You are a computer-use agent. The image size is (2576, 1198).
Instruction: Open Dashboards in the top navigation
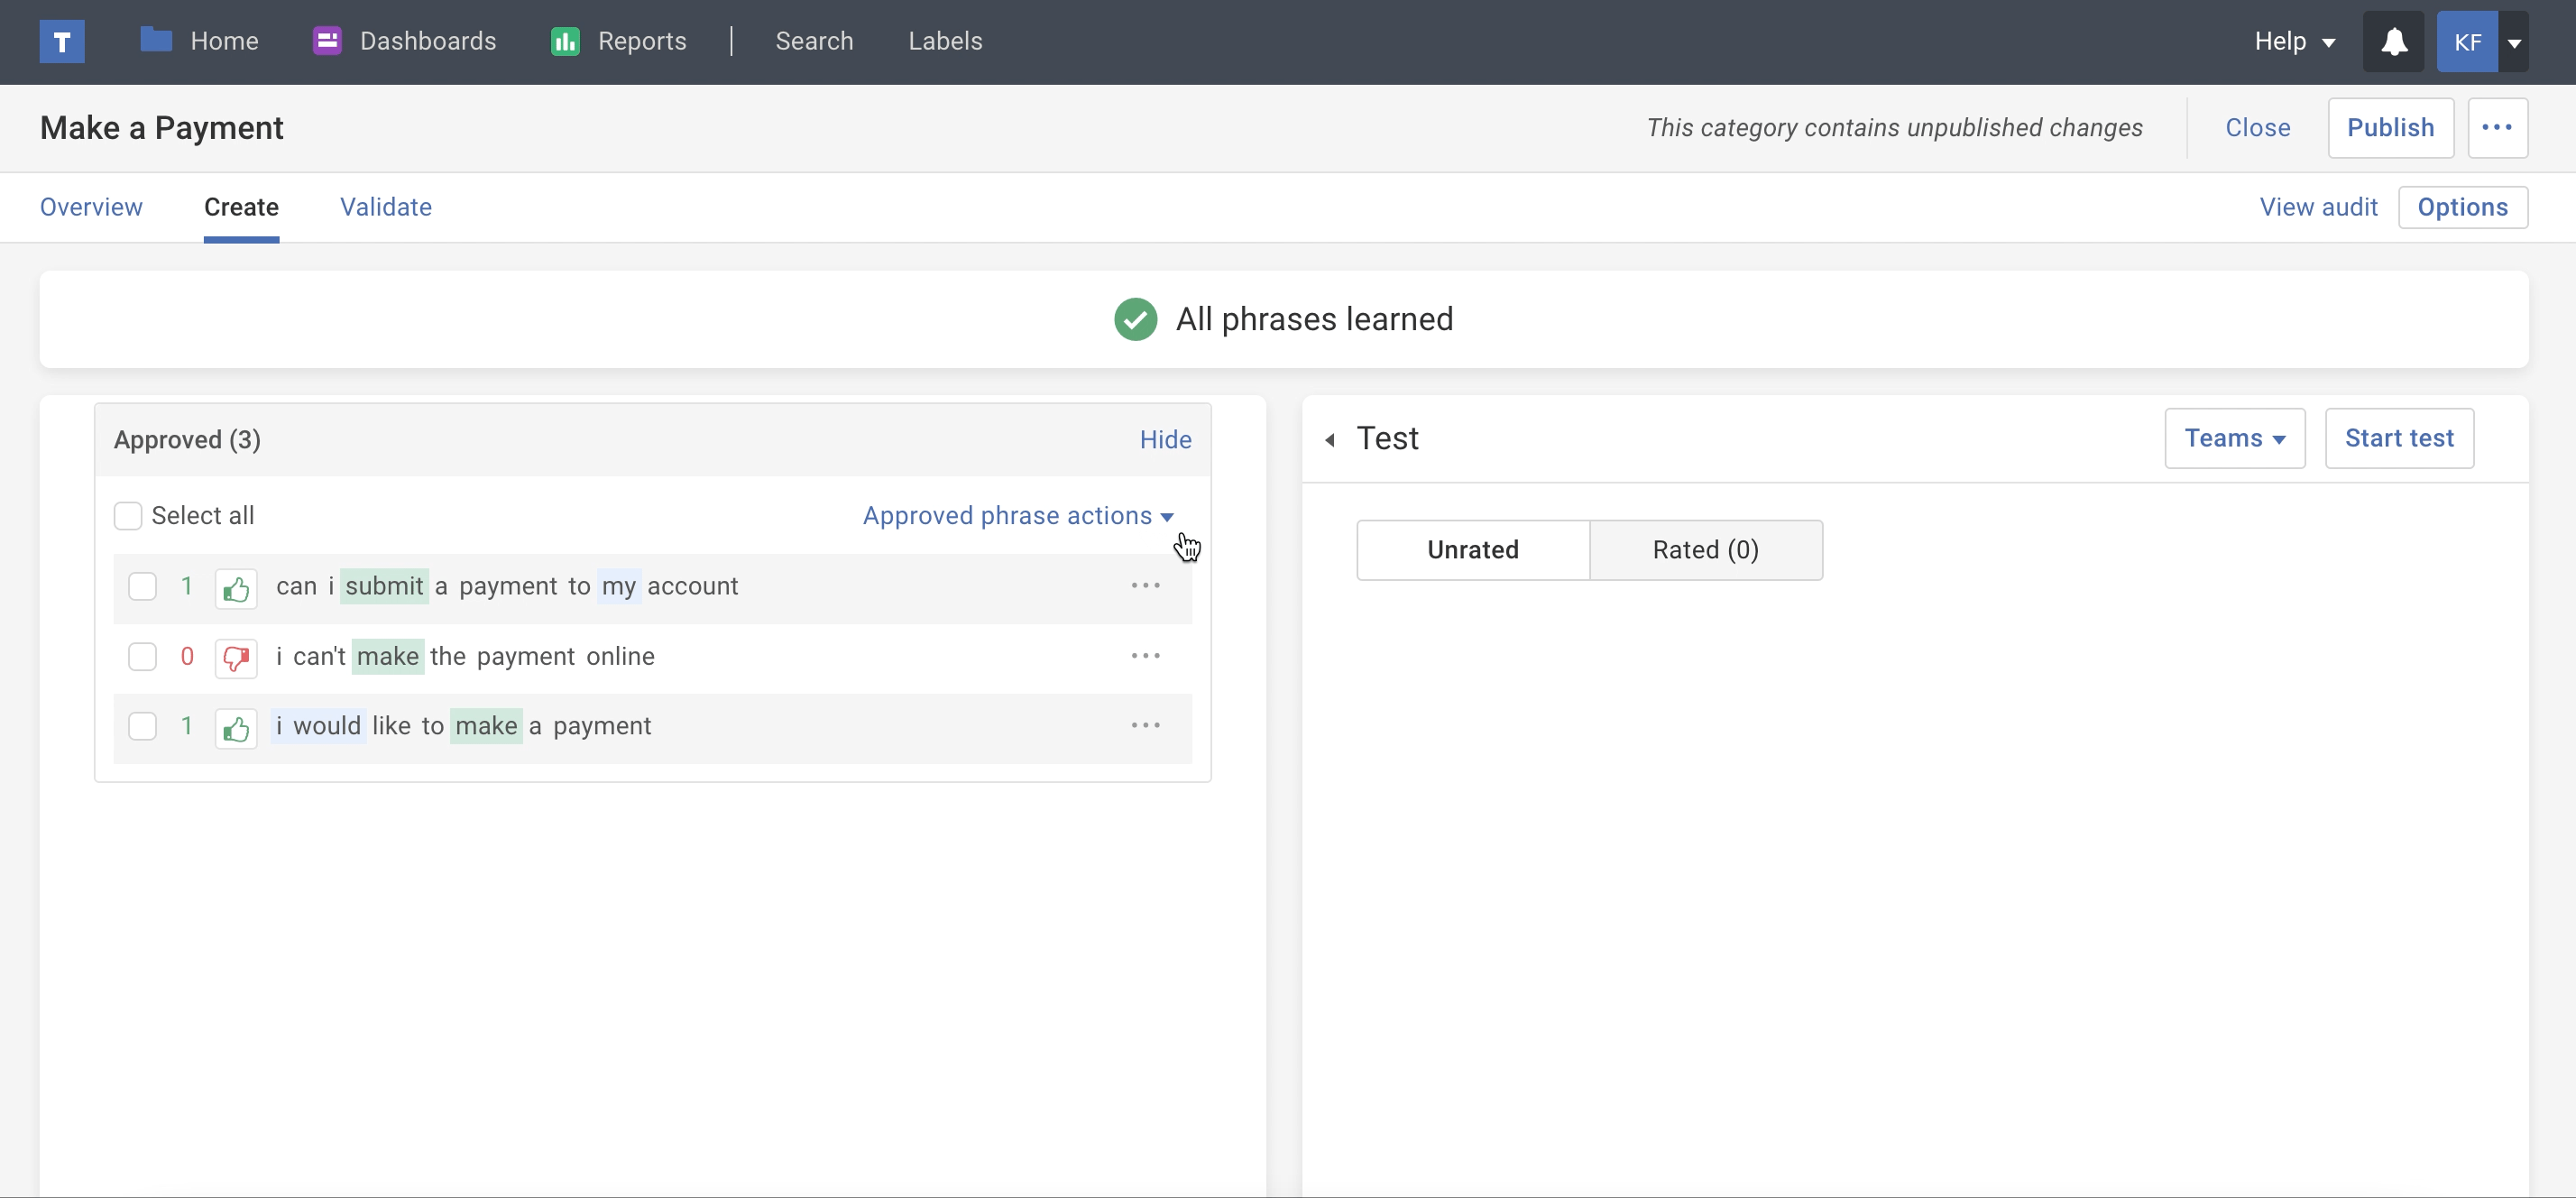point(404,41)
